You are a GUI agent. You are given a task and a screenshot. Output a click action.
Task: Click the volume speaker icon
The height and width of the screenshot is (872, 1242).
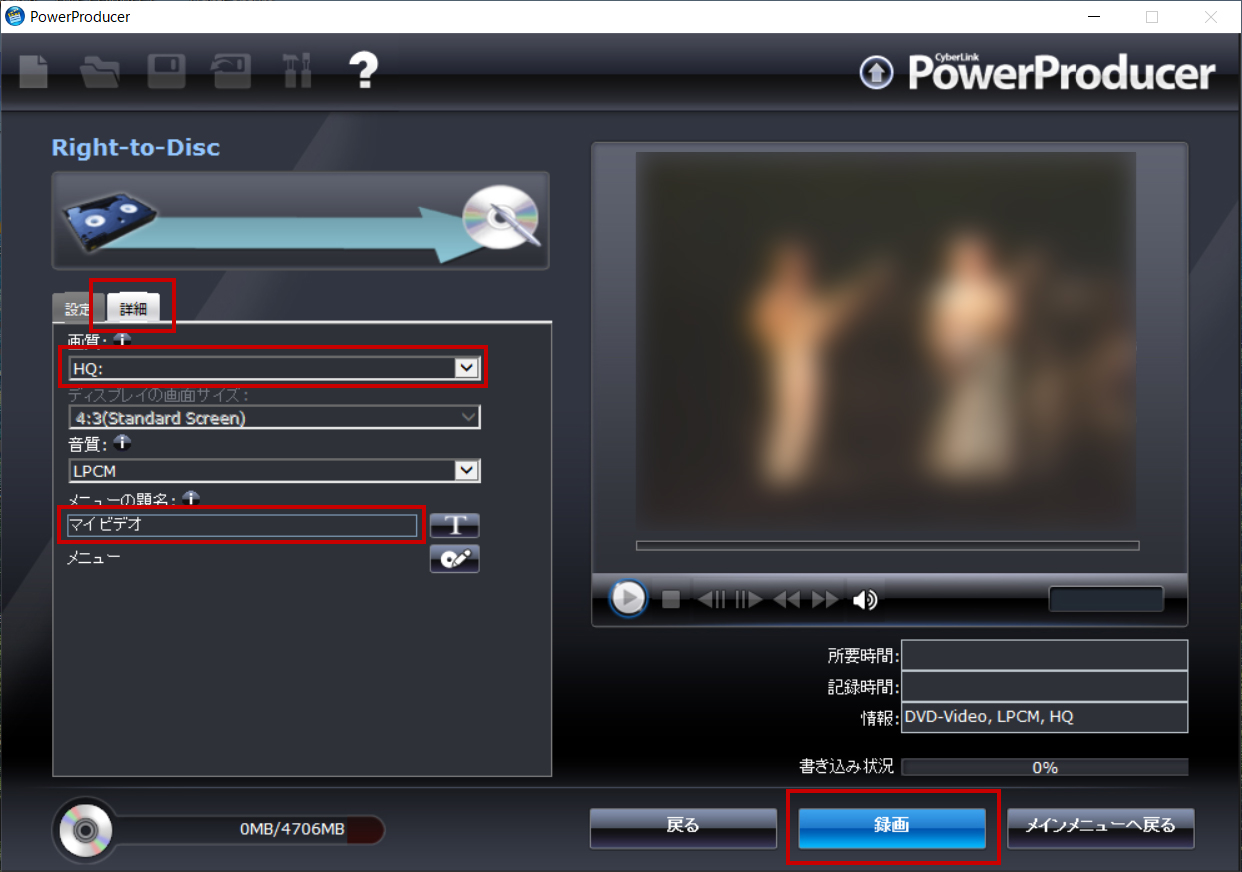pyautogui.click(x=865, y=599)
